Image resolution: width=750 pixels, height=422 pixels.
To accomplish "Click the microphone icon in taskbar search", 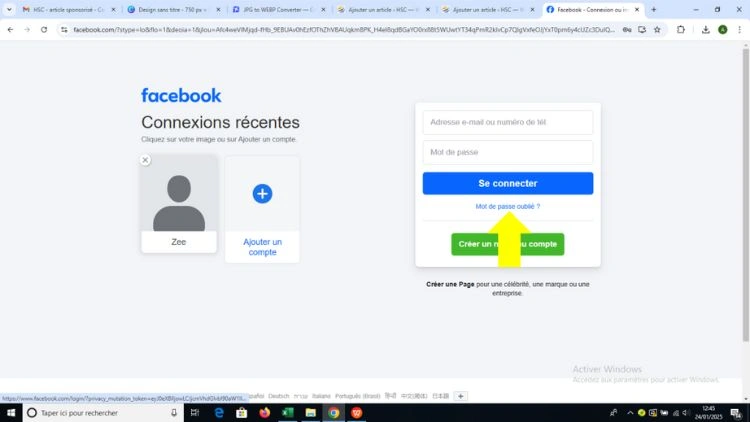I will tap(174, 412).
